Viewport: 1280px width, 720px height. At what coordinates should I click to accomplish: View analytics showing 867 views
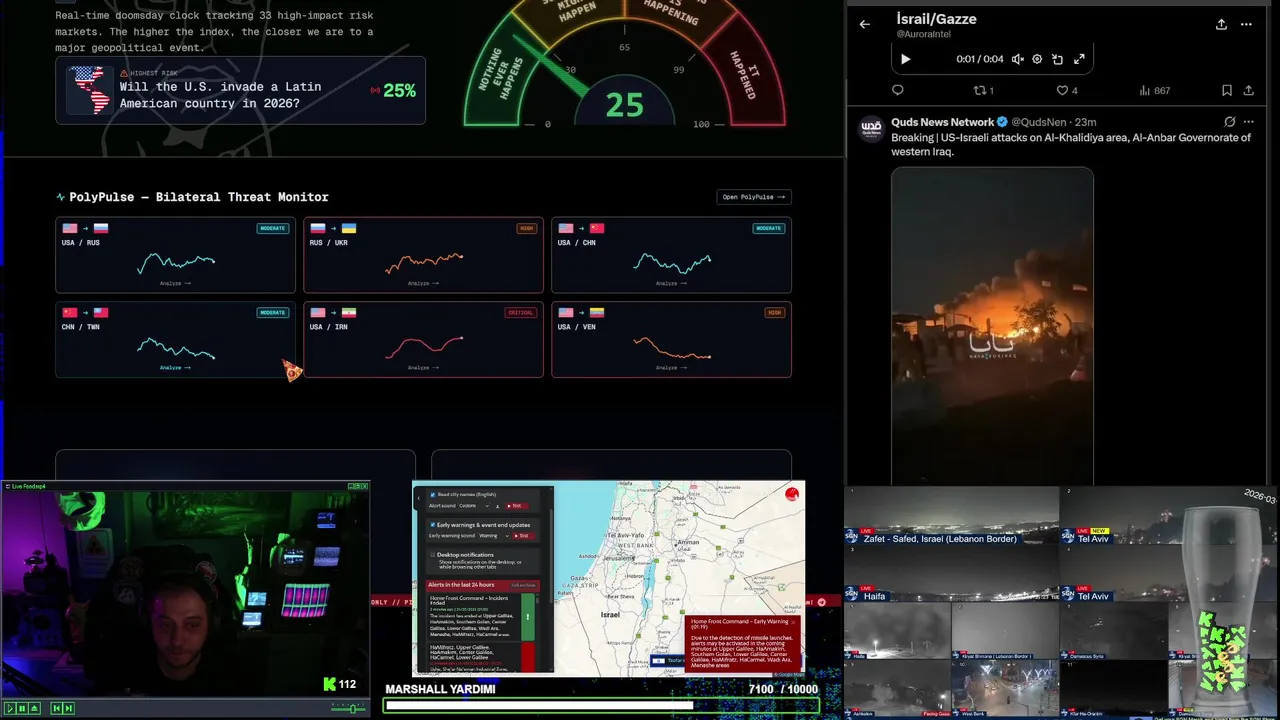pos(1154,90)
